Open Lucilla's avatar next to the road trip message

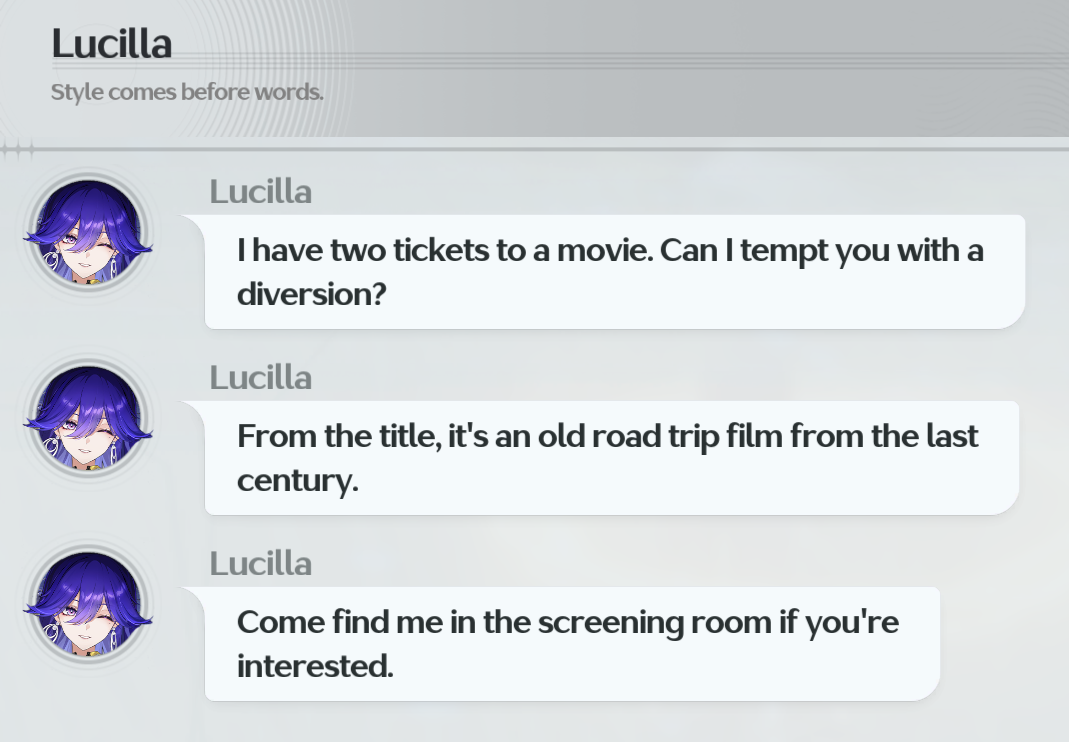(x=88, y=421)
